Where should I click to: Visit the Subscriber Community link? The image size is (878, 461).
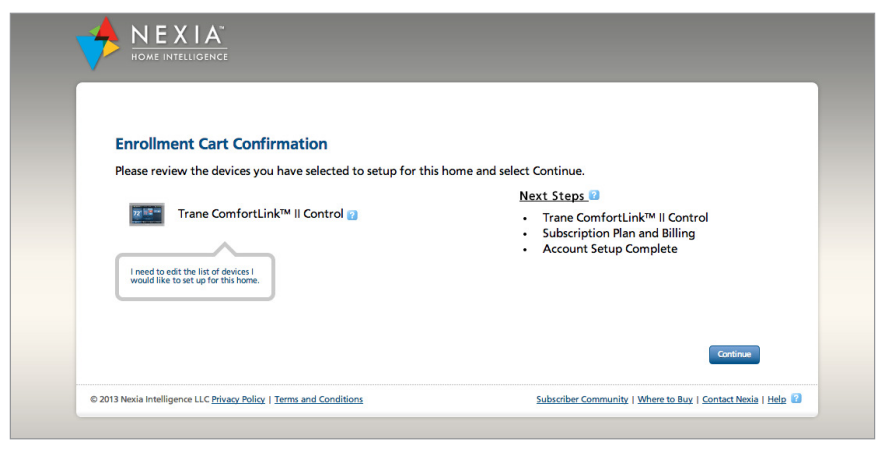(582, 399)
